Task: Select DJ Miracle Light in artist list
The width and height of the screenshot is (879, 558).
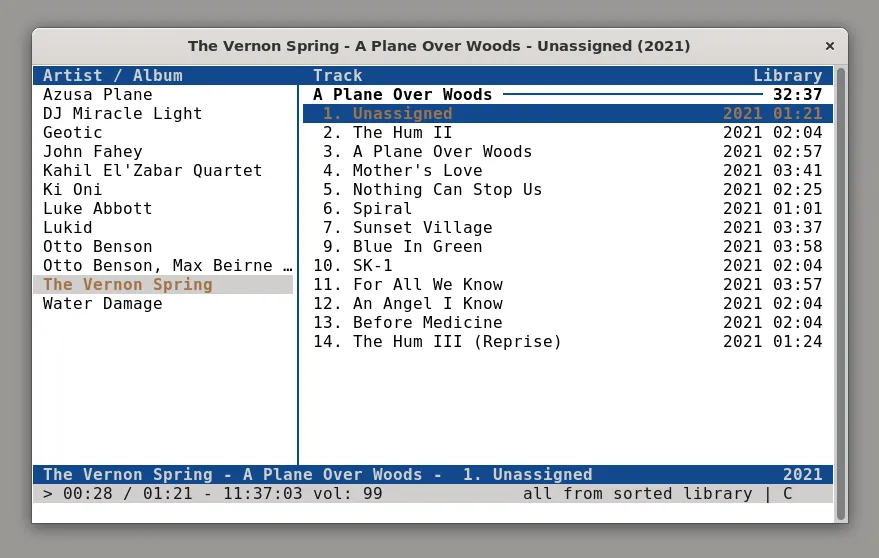Action: click(x=122, y=114)
